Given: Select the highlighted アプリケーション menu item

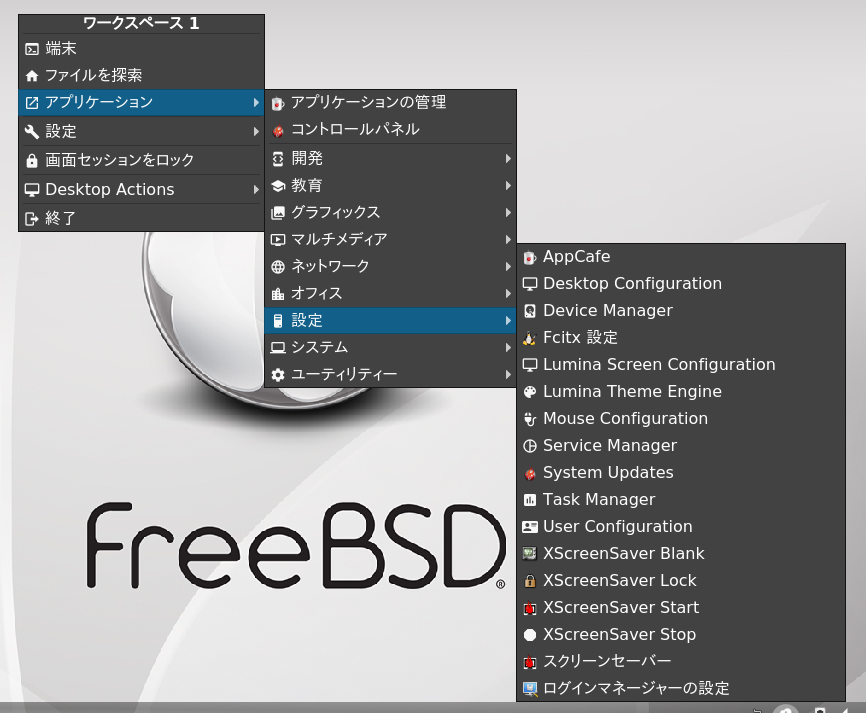Looking at the screenshot, I should (x=141, y=103).
